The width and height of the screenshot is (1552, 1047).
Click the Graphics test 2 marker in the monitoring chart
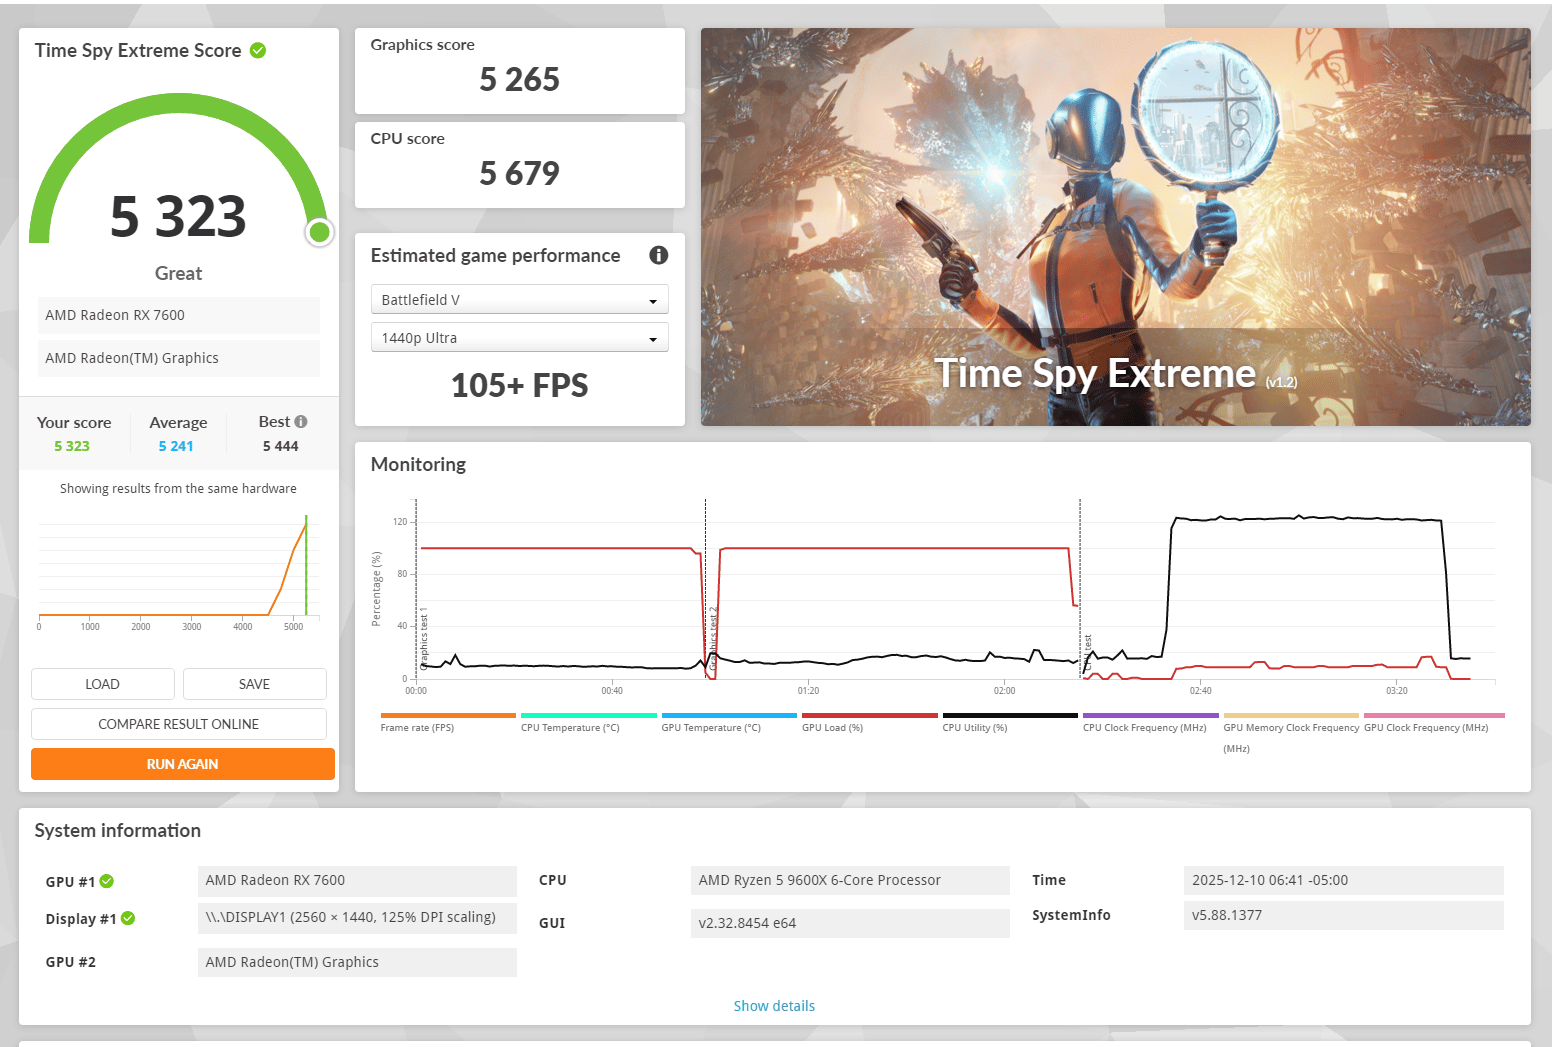point(713,638)
